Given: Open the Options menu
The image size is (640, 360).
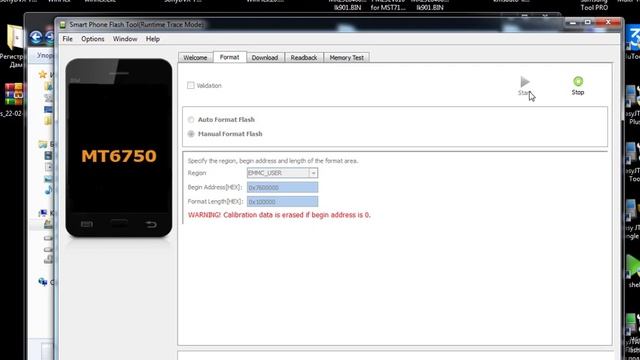Looking at the screenshot, I should pos(93,39).
